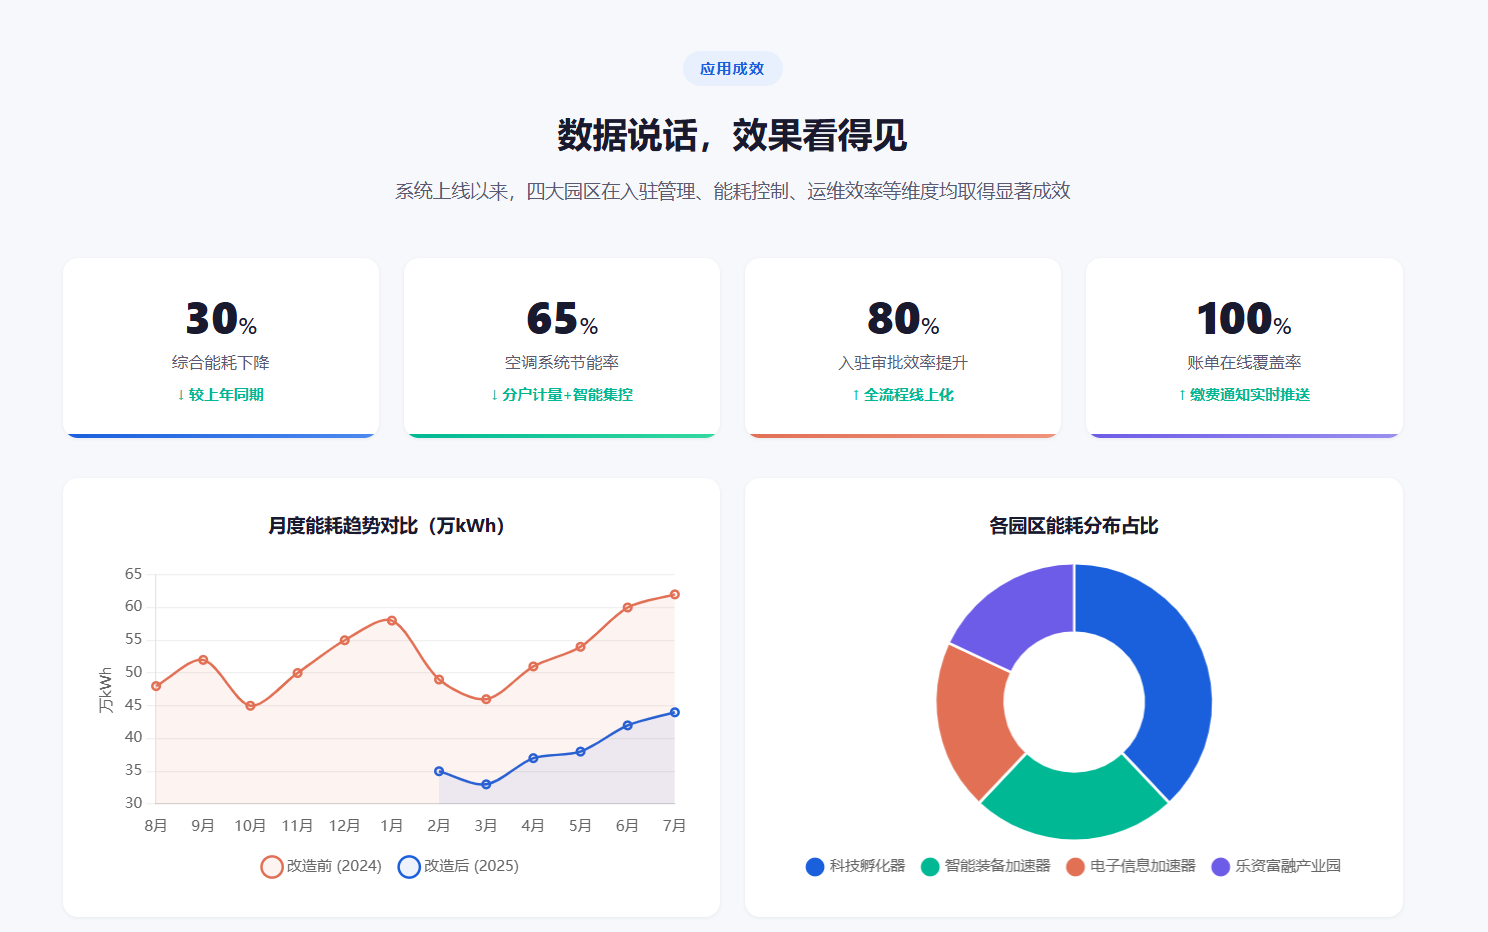Click the 月度能耗趋势对比（万kWh）chart title
Viewport: 1488px width, 932px height.
click(391, 526)
